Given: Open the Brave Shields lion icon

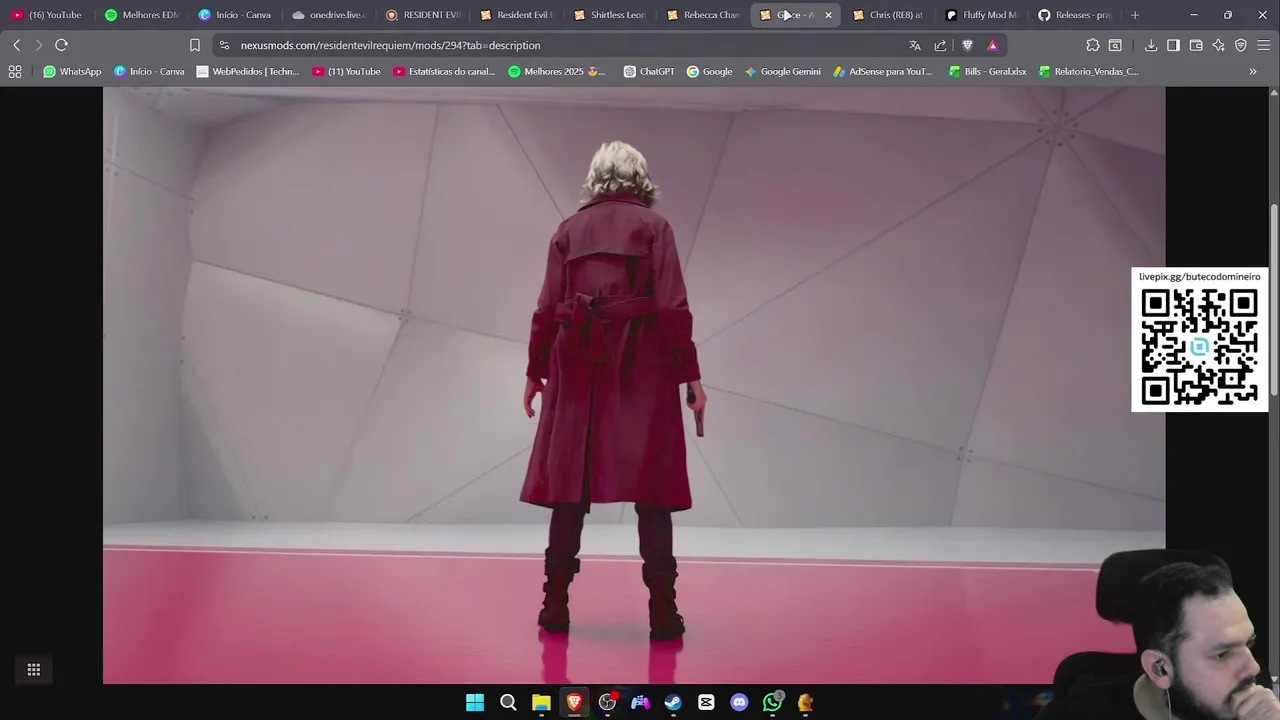Looking at the screenshot, I should pyautogui.click(x=967, y=45).
